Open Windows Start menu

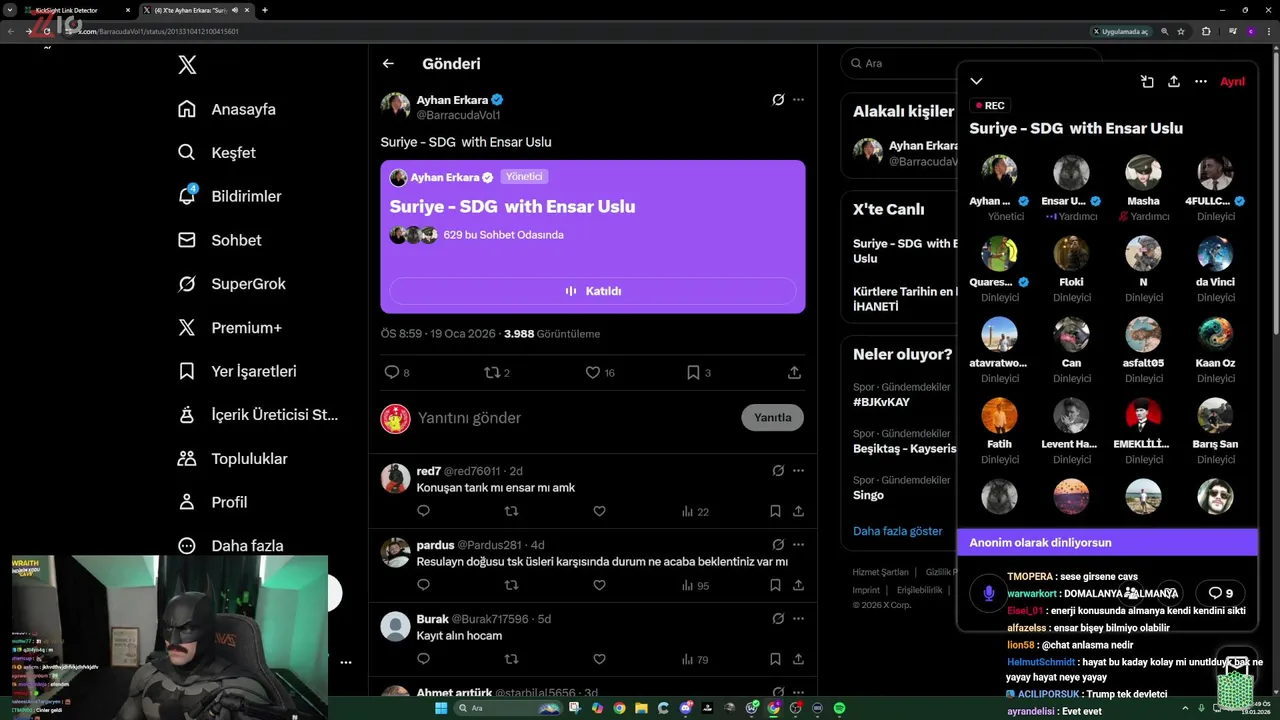click(x=441, y=708)
